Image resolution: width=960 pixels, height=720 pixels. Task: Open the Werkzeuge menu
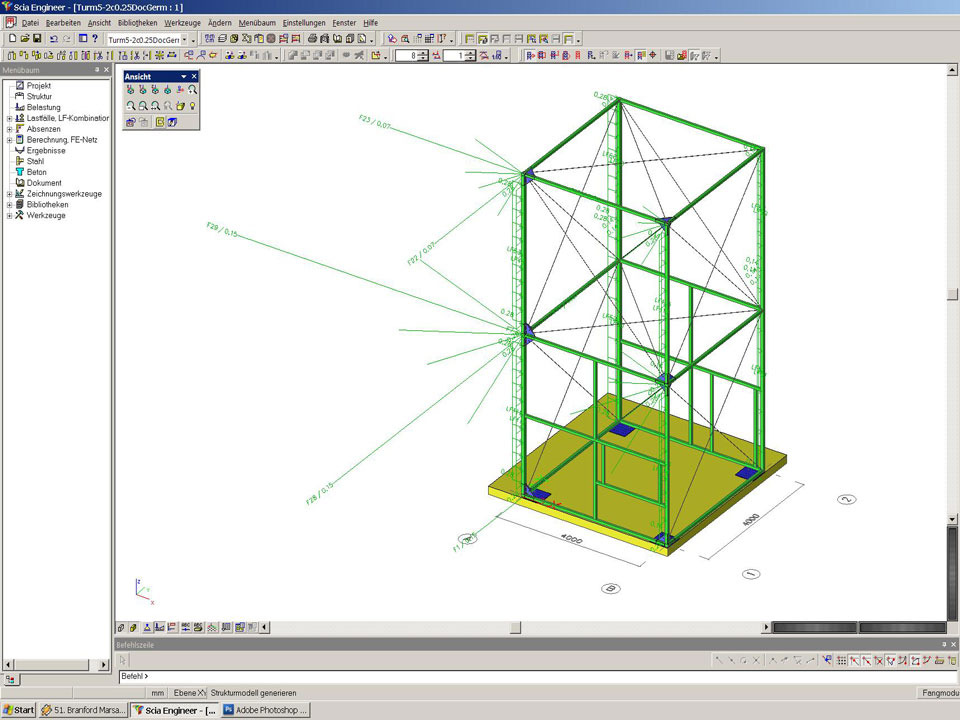point(182,22)
